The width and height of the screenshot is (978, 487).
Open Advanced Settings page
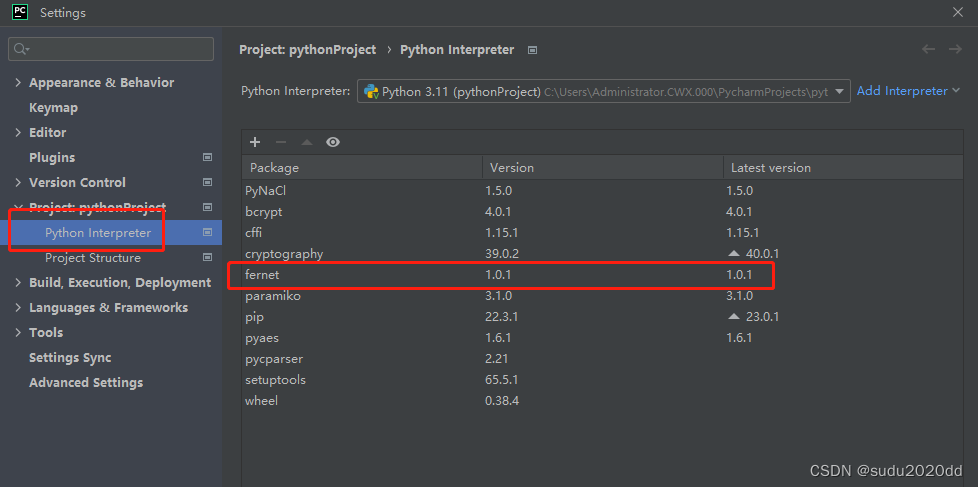pos(86,382)
